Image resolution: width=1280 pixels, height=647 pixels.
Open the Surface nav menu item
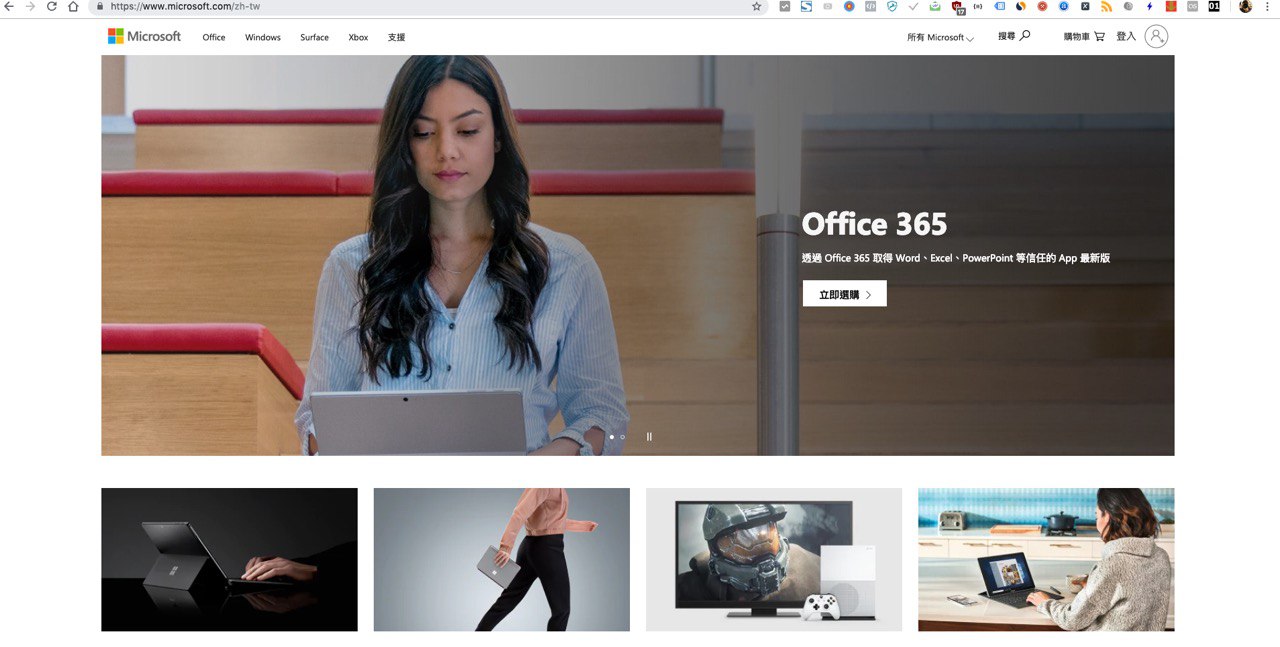(314, 37)
